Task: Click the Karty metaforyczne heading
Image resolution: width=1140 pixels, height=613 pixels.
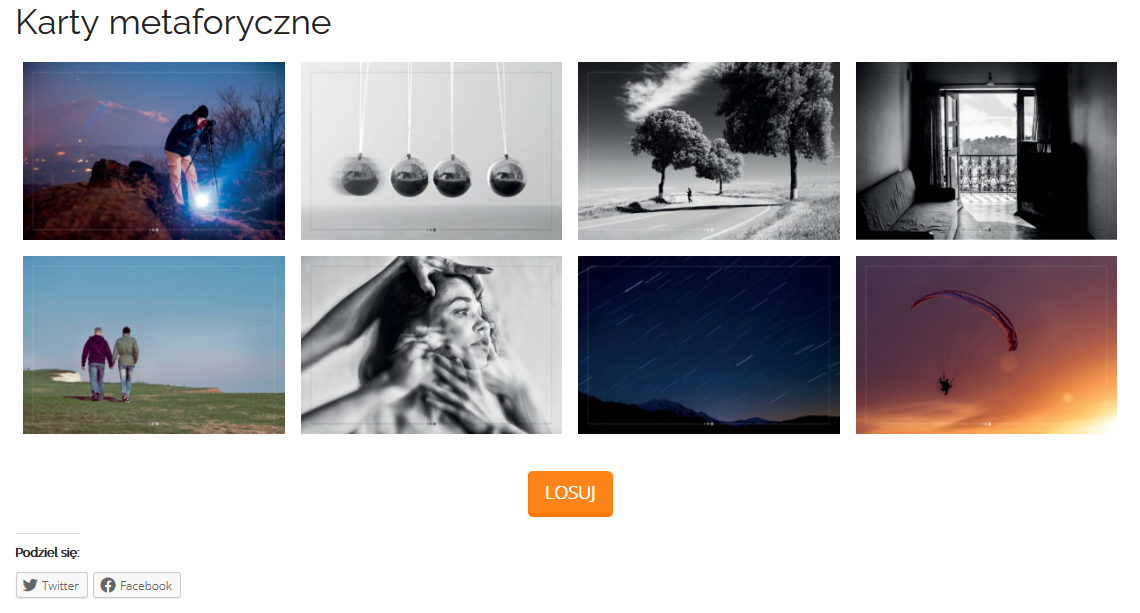Action: pyautogui.click(x=173, y=23)
